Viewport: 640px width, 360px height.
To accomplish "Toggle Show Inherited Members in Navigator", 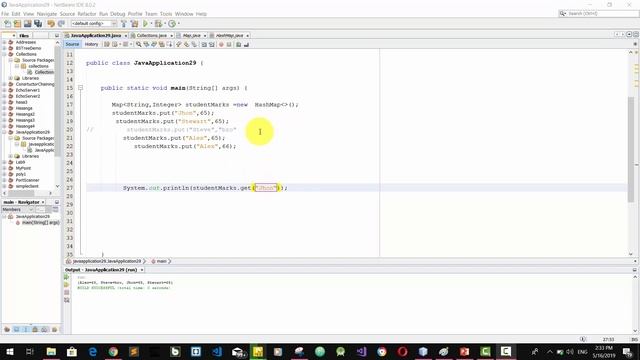I will 7,329.
